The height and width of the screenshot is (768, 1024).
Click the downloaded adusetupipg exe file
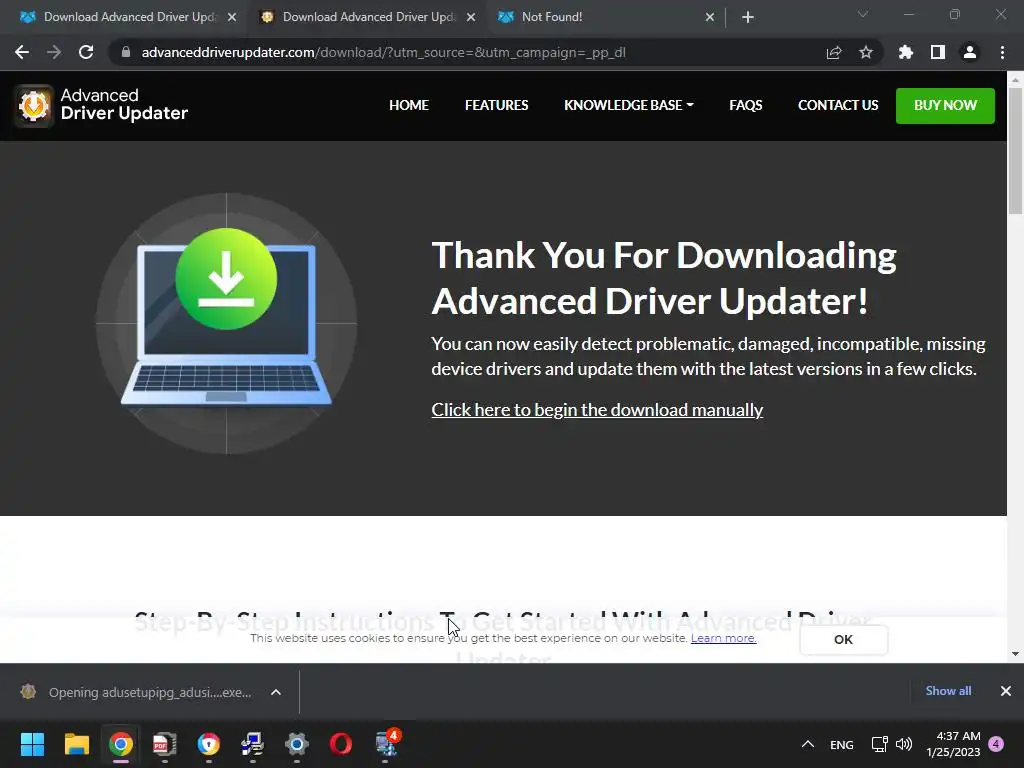point(138,692)
